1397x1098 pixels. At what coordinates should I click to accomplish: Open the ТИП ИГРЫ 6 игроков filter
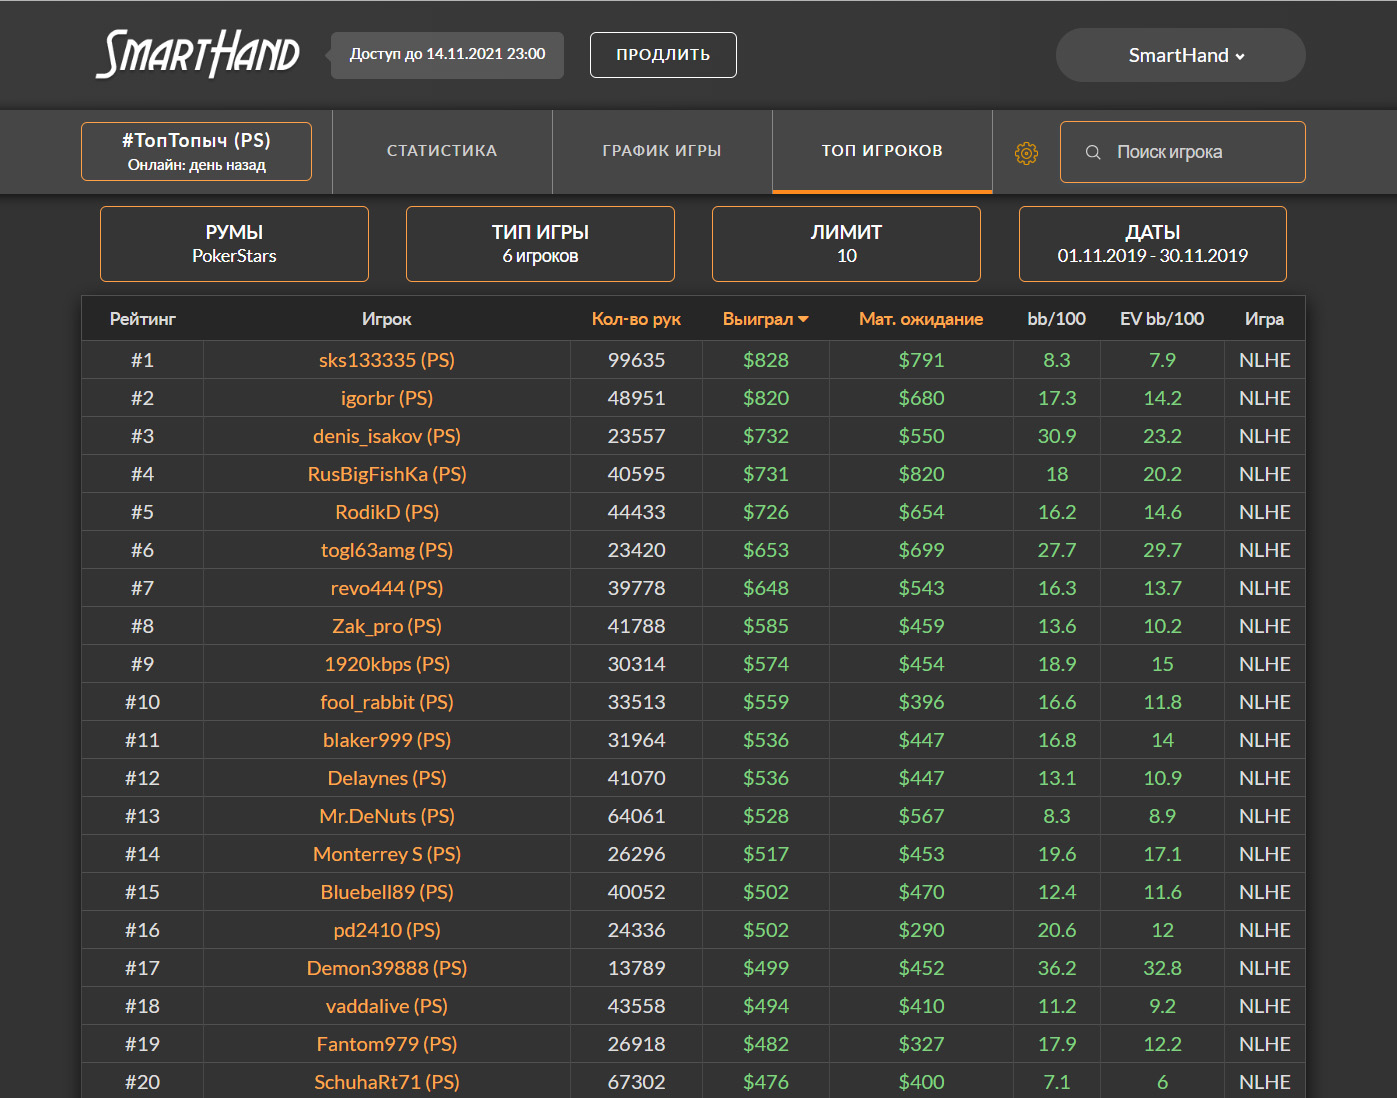(540, 244)
